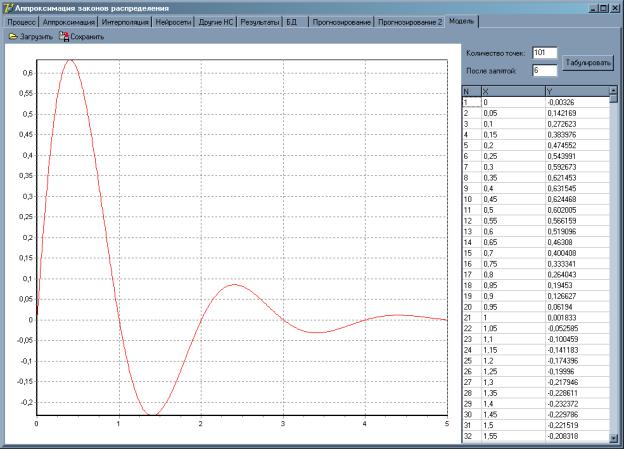Click the table scrollbar down arrow
This screenshot has width=624, height=449.
(x=613, y=438)
